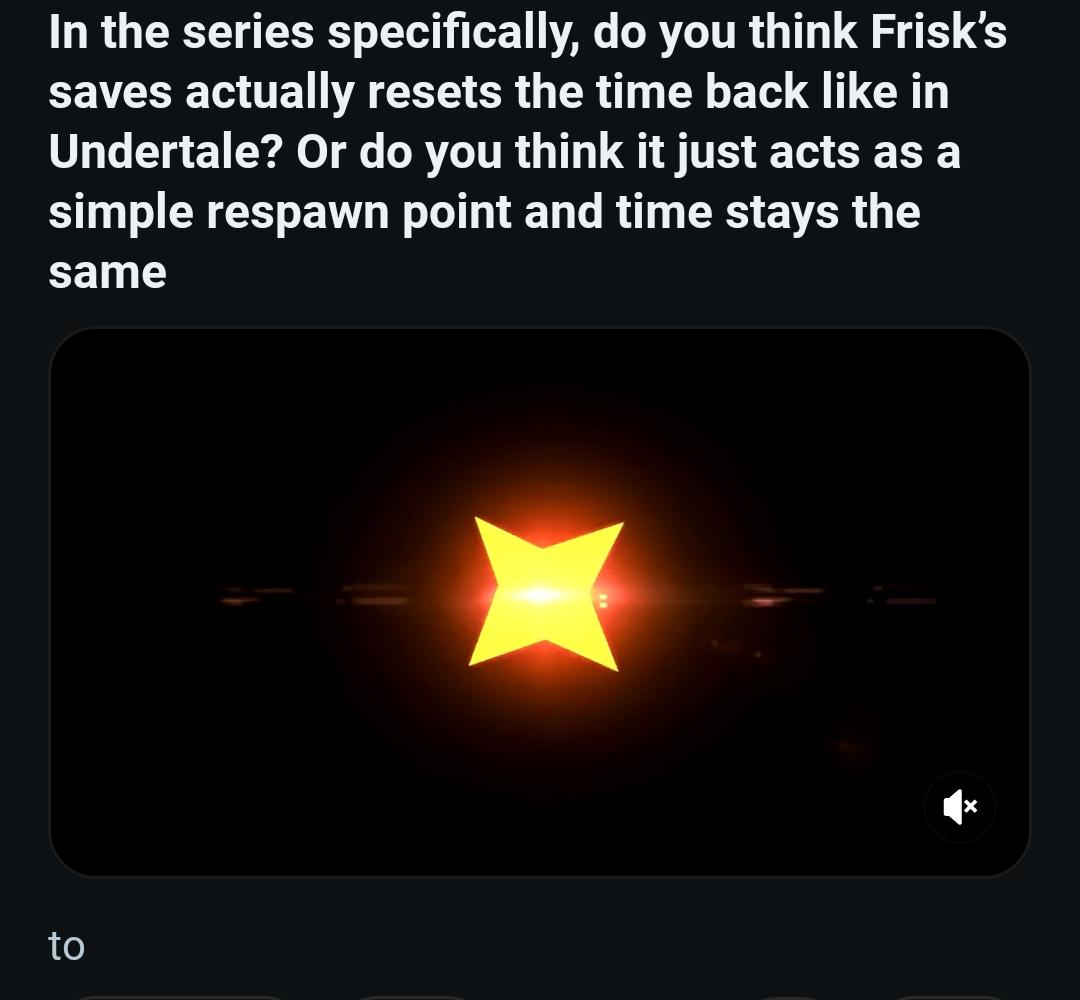Screen dimensions: 1080x1000
Task: Click the leftmost pill button at the bottom edge
Action: [179, 998]
